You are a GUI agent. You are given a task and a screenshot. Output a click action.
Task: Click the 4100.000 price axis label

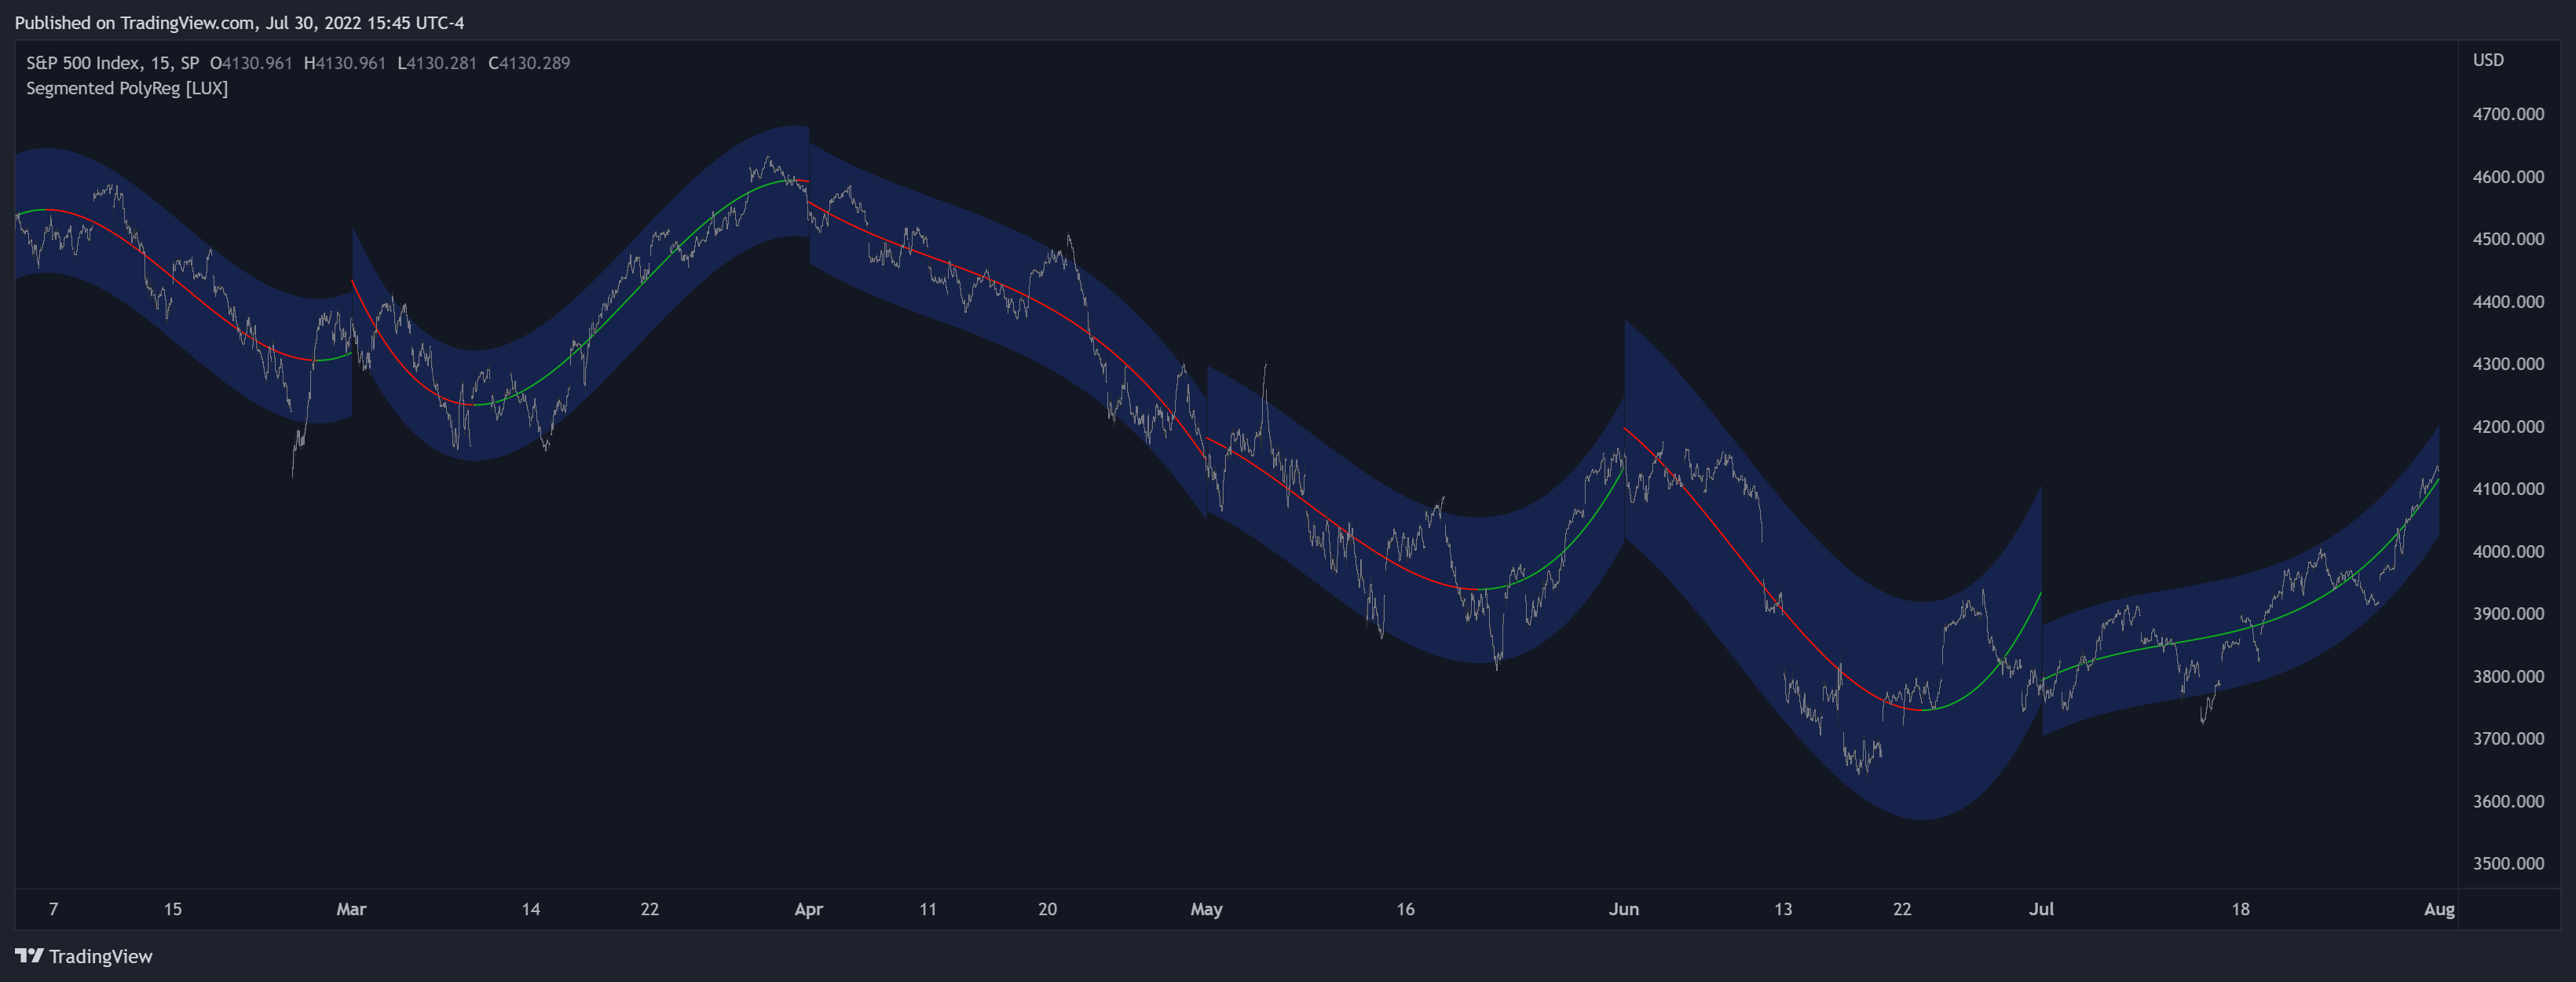[2508, 489]
